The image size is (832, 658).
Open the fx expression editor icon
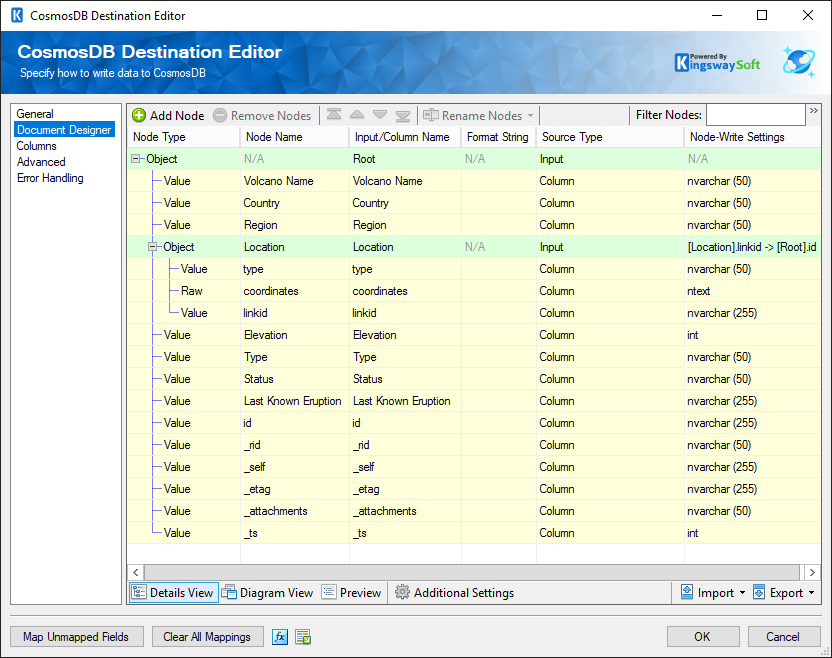click(280, 636)
